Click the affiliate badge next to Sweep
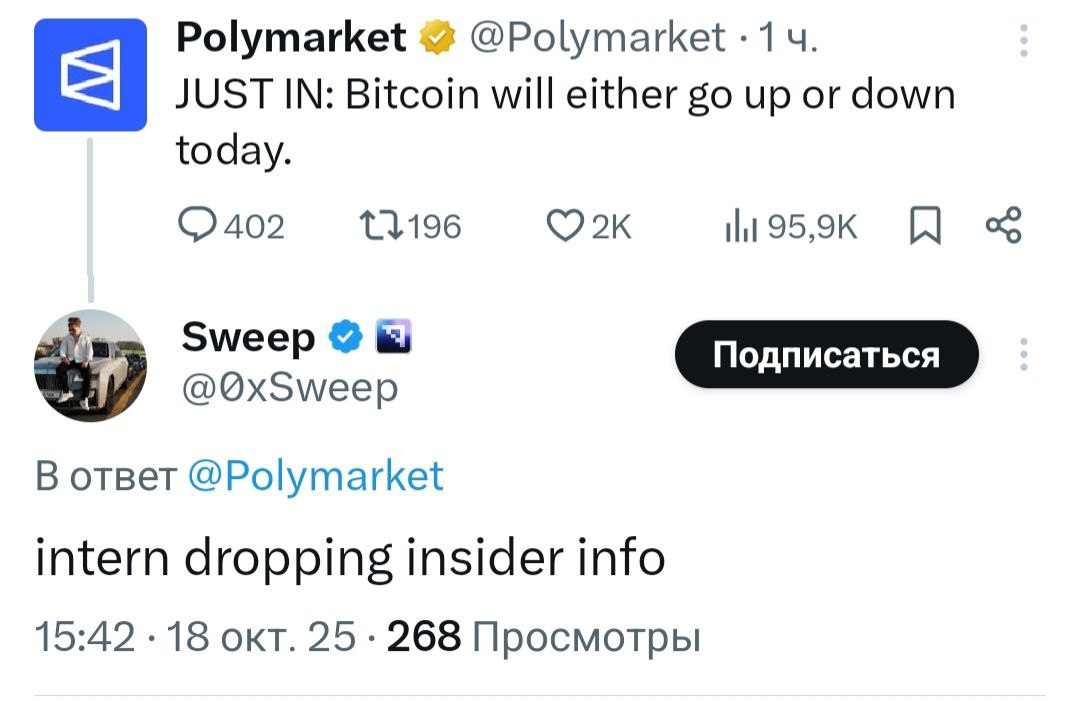The image size is (1080, 701). tap(389, 339)
